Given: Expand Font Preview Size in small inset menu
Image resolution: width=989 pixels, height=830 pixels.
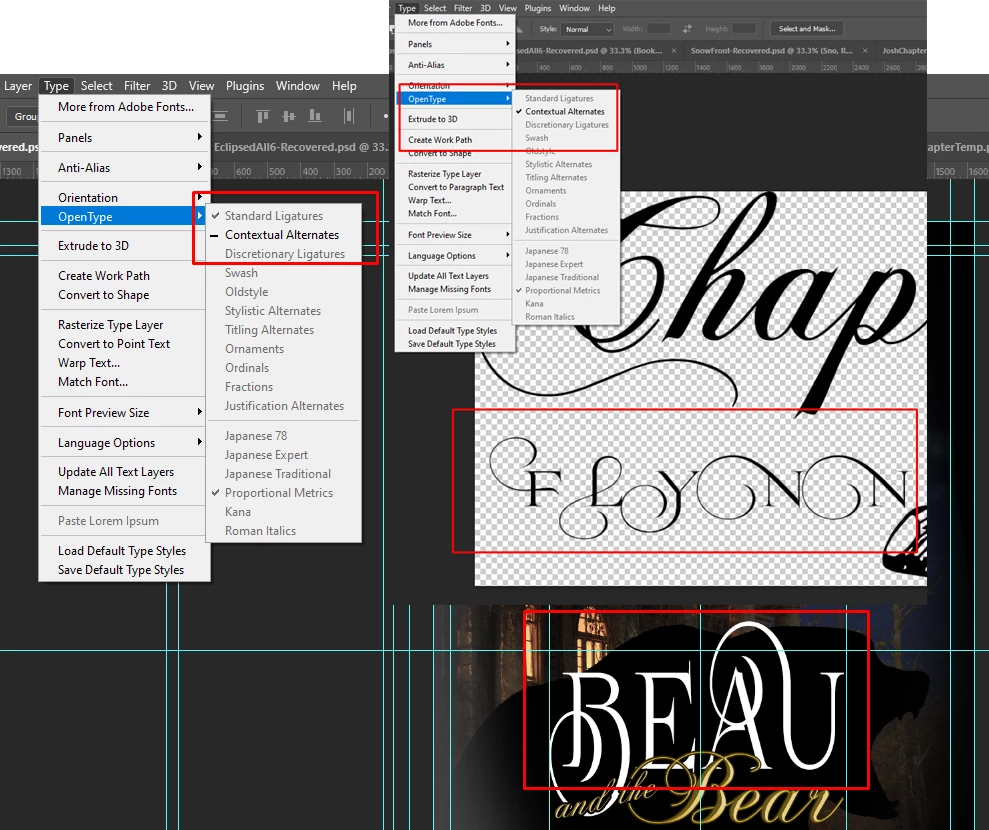Looking at the screenshot, I should pyautogui.click(x=507, y=234).
